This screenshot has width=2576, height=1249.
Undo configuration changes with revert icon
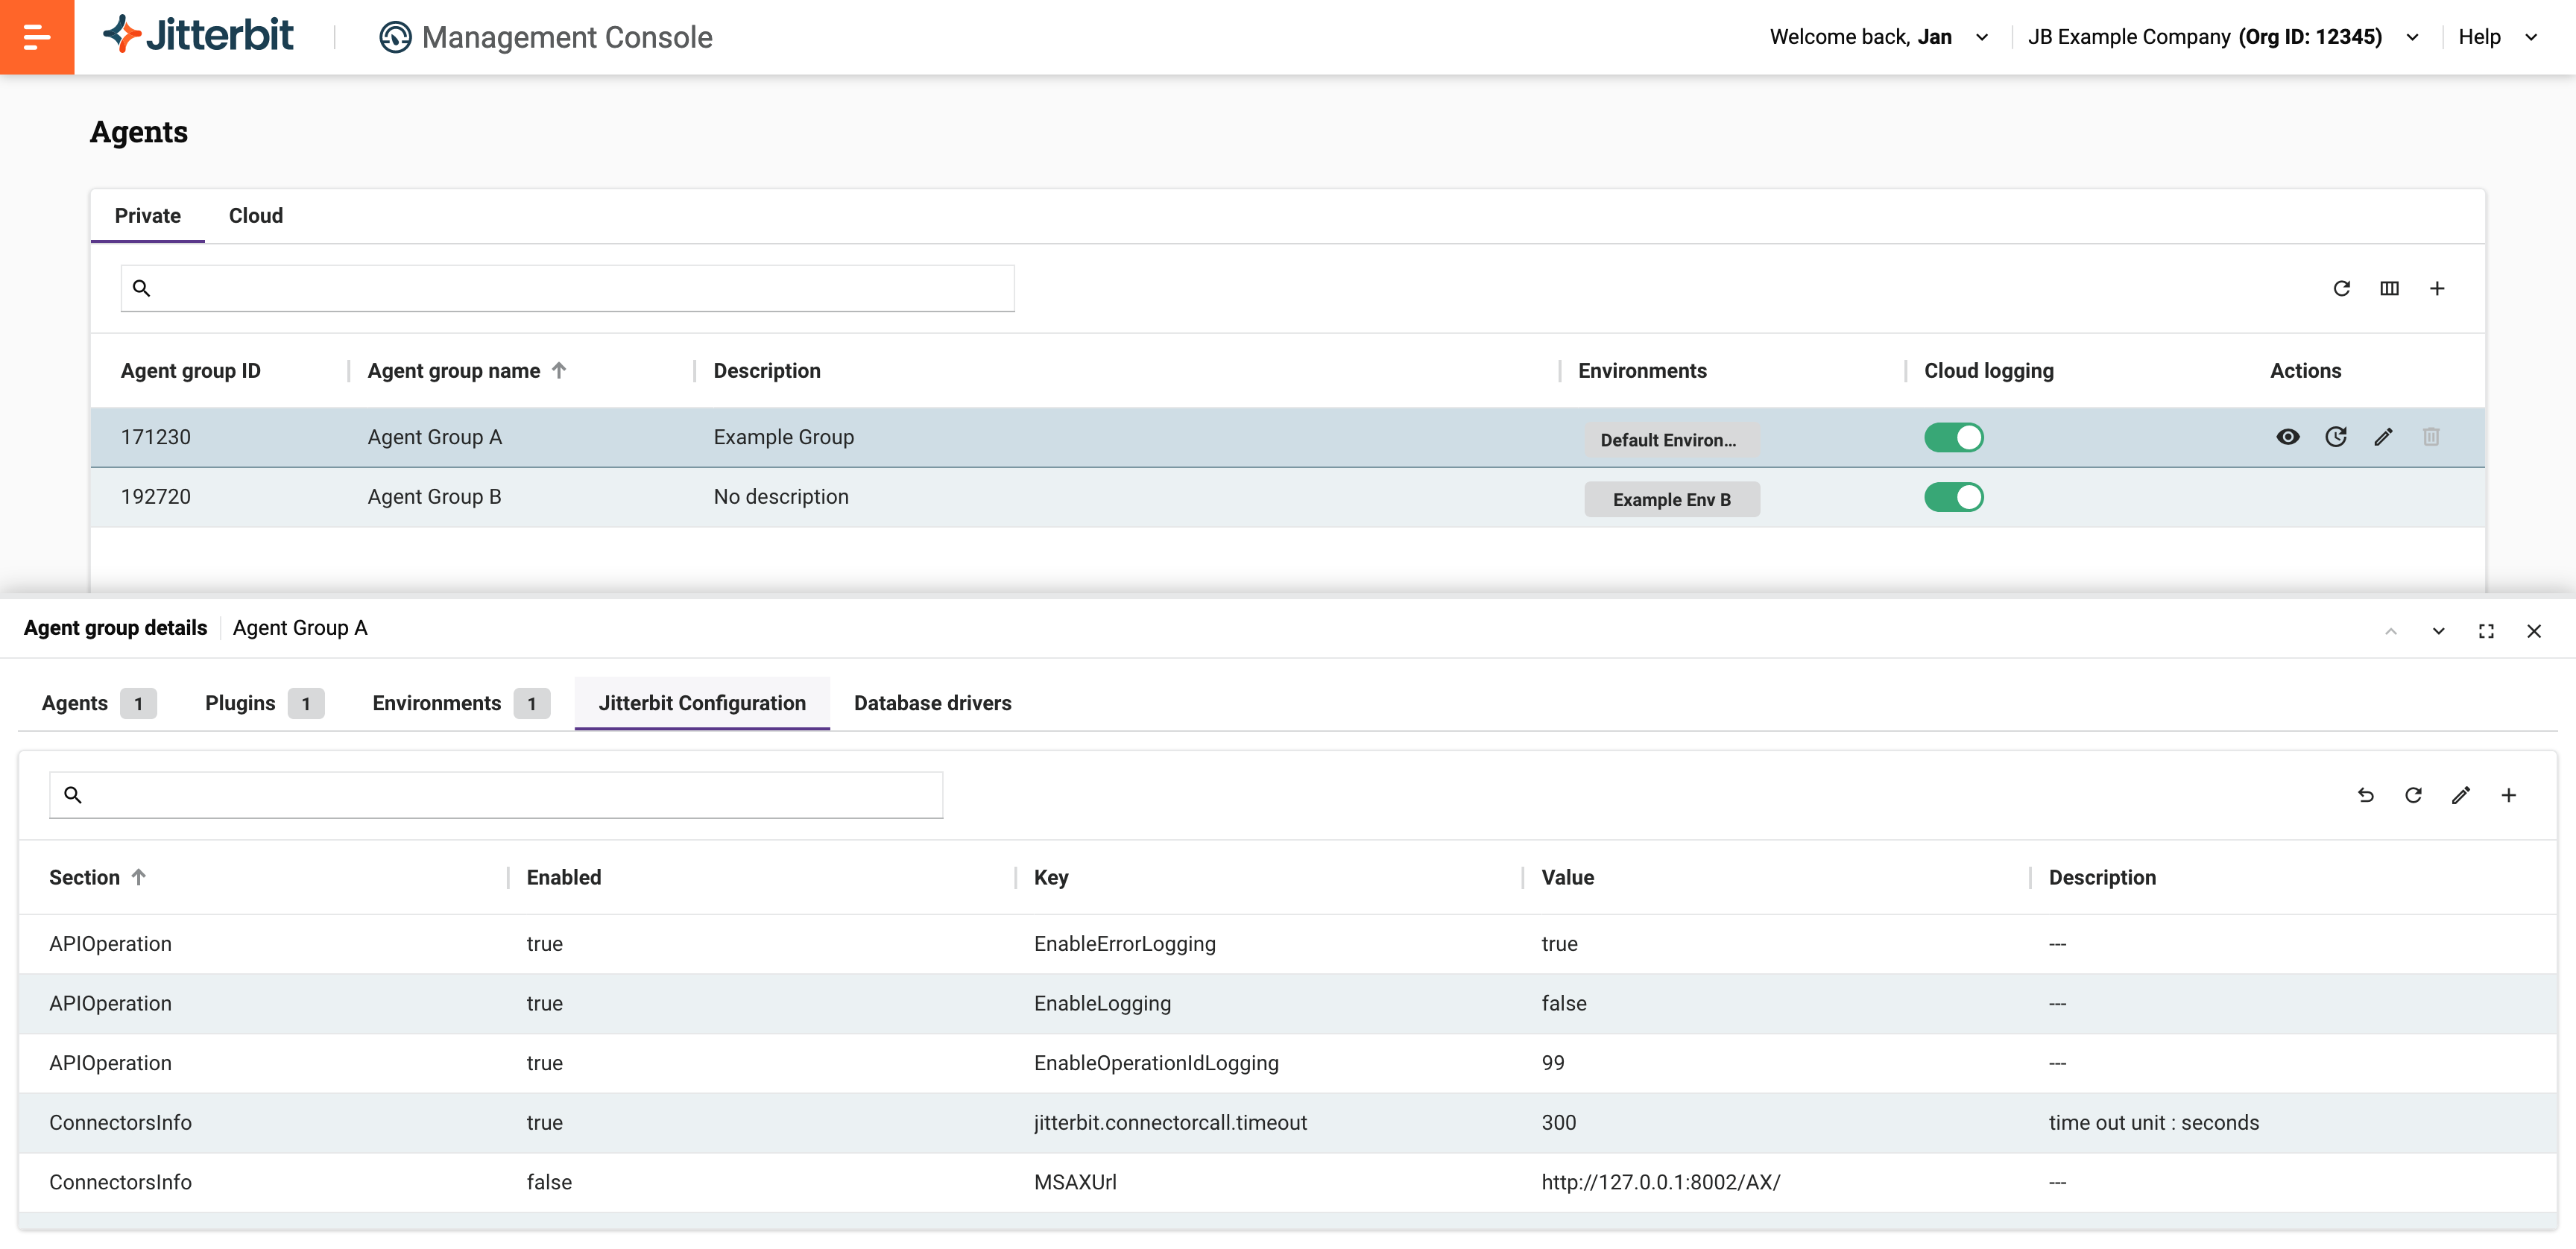pyautogui.click(x=2365, y=795)
